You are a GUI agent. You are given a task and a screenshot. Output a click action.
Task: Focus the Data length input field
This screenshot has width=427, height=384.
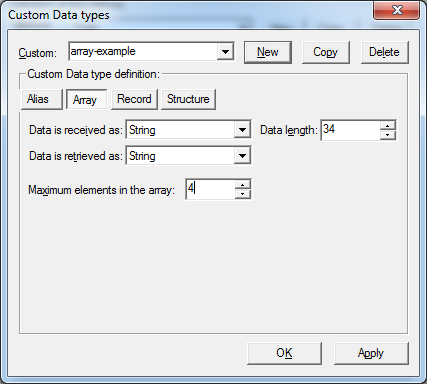pyautogui.click(x=350, y=130)
